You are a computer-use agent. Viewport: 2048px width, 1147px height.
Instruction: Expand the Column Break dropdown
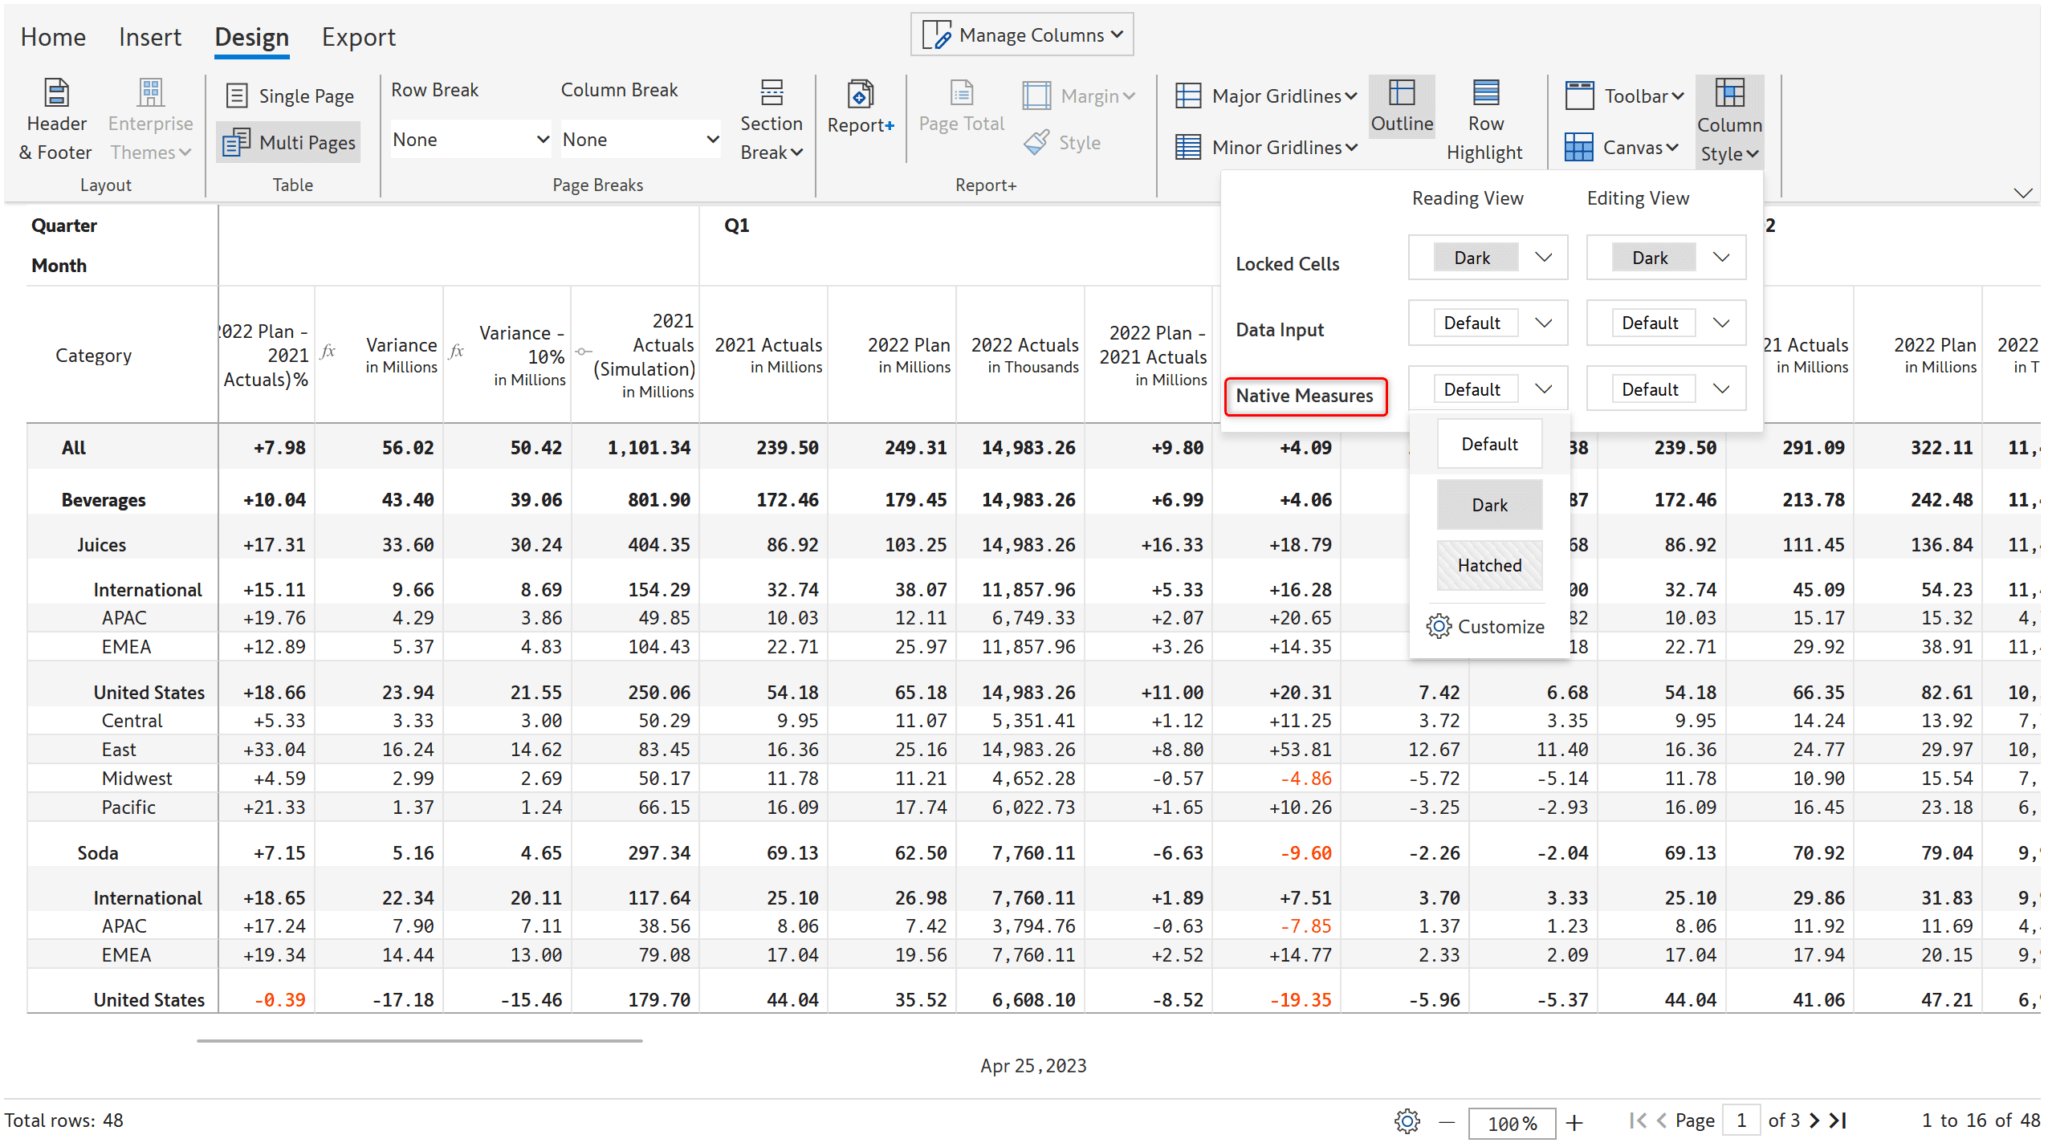[x=640, y=139]
